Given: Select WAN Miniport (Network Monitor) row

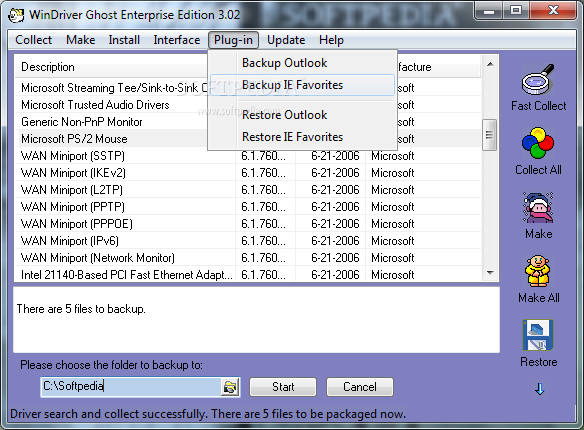Looking at the screenshot, I should [248, 258].
